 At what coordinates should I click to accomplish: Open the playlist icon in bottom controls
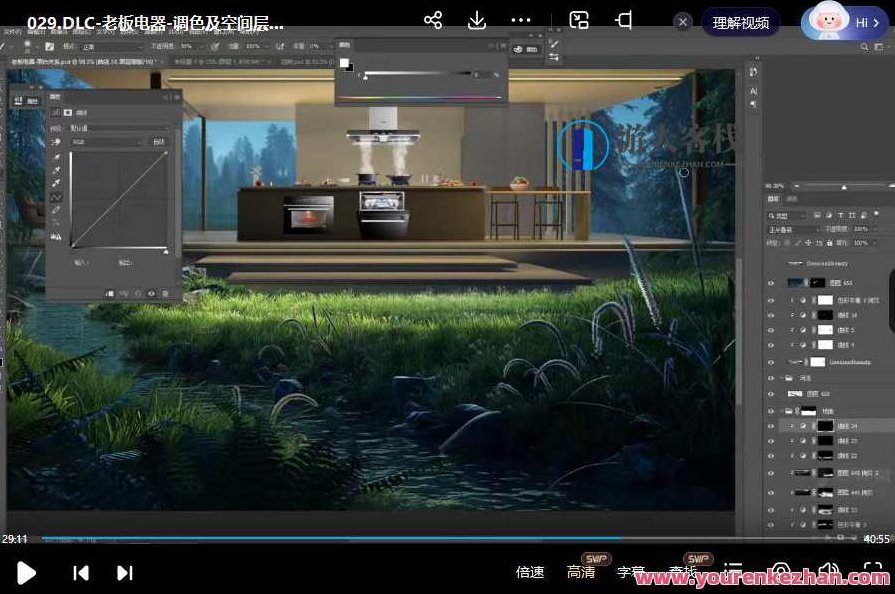pos(733,572)
